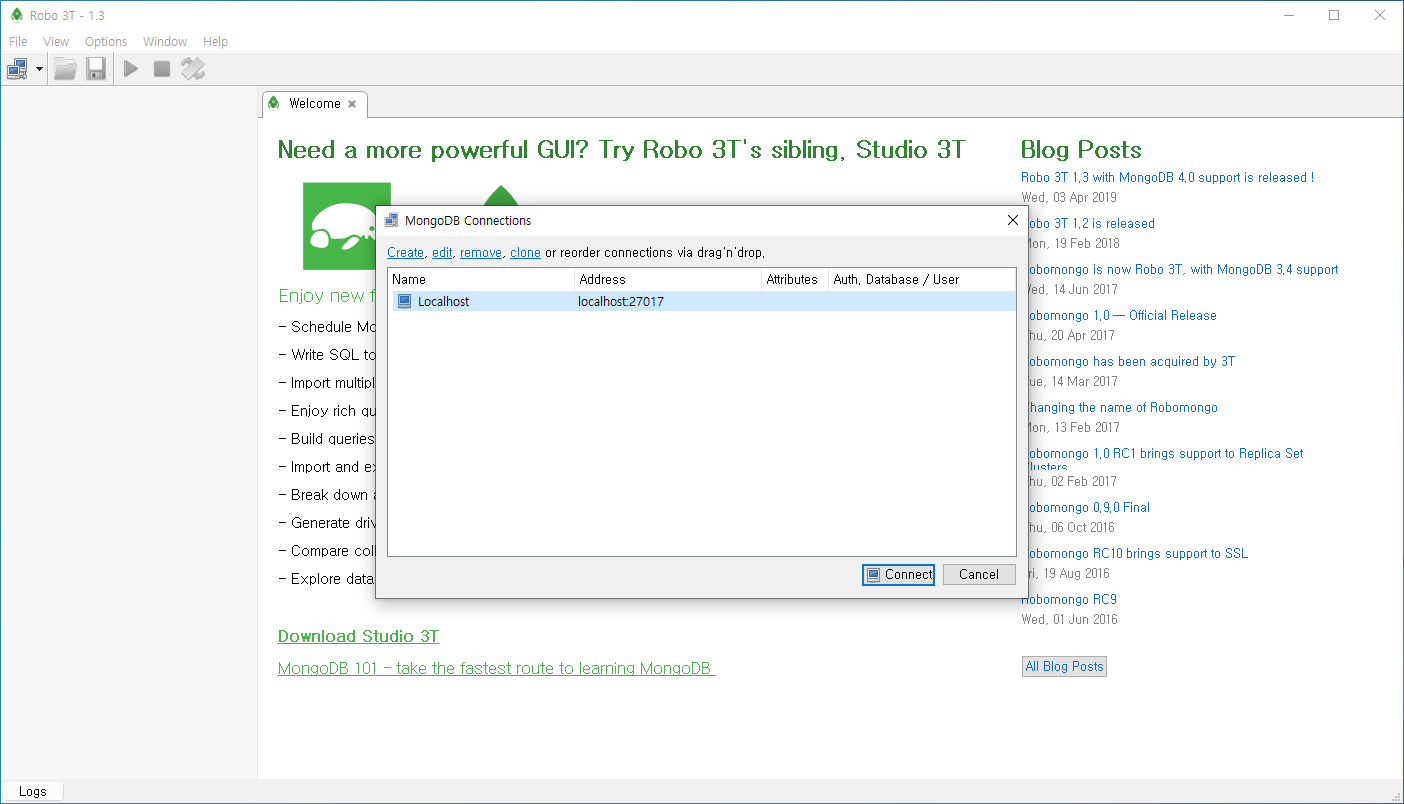Open Robomongo RC10 brings support to SSL post
This screenshot has width=1404, height=804.
click(x=1136, y=553)
